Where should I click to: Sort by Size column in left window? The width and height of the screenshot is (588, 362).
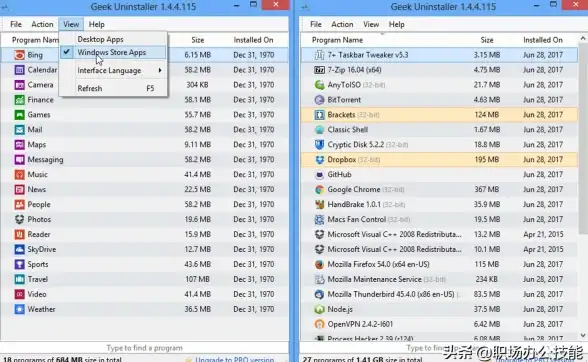198,40
